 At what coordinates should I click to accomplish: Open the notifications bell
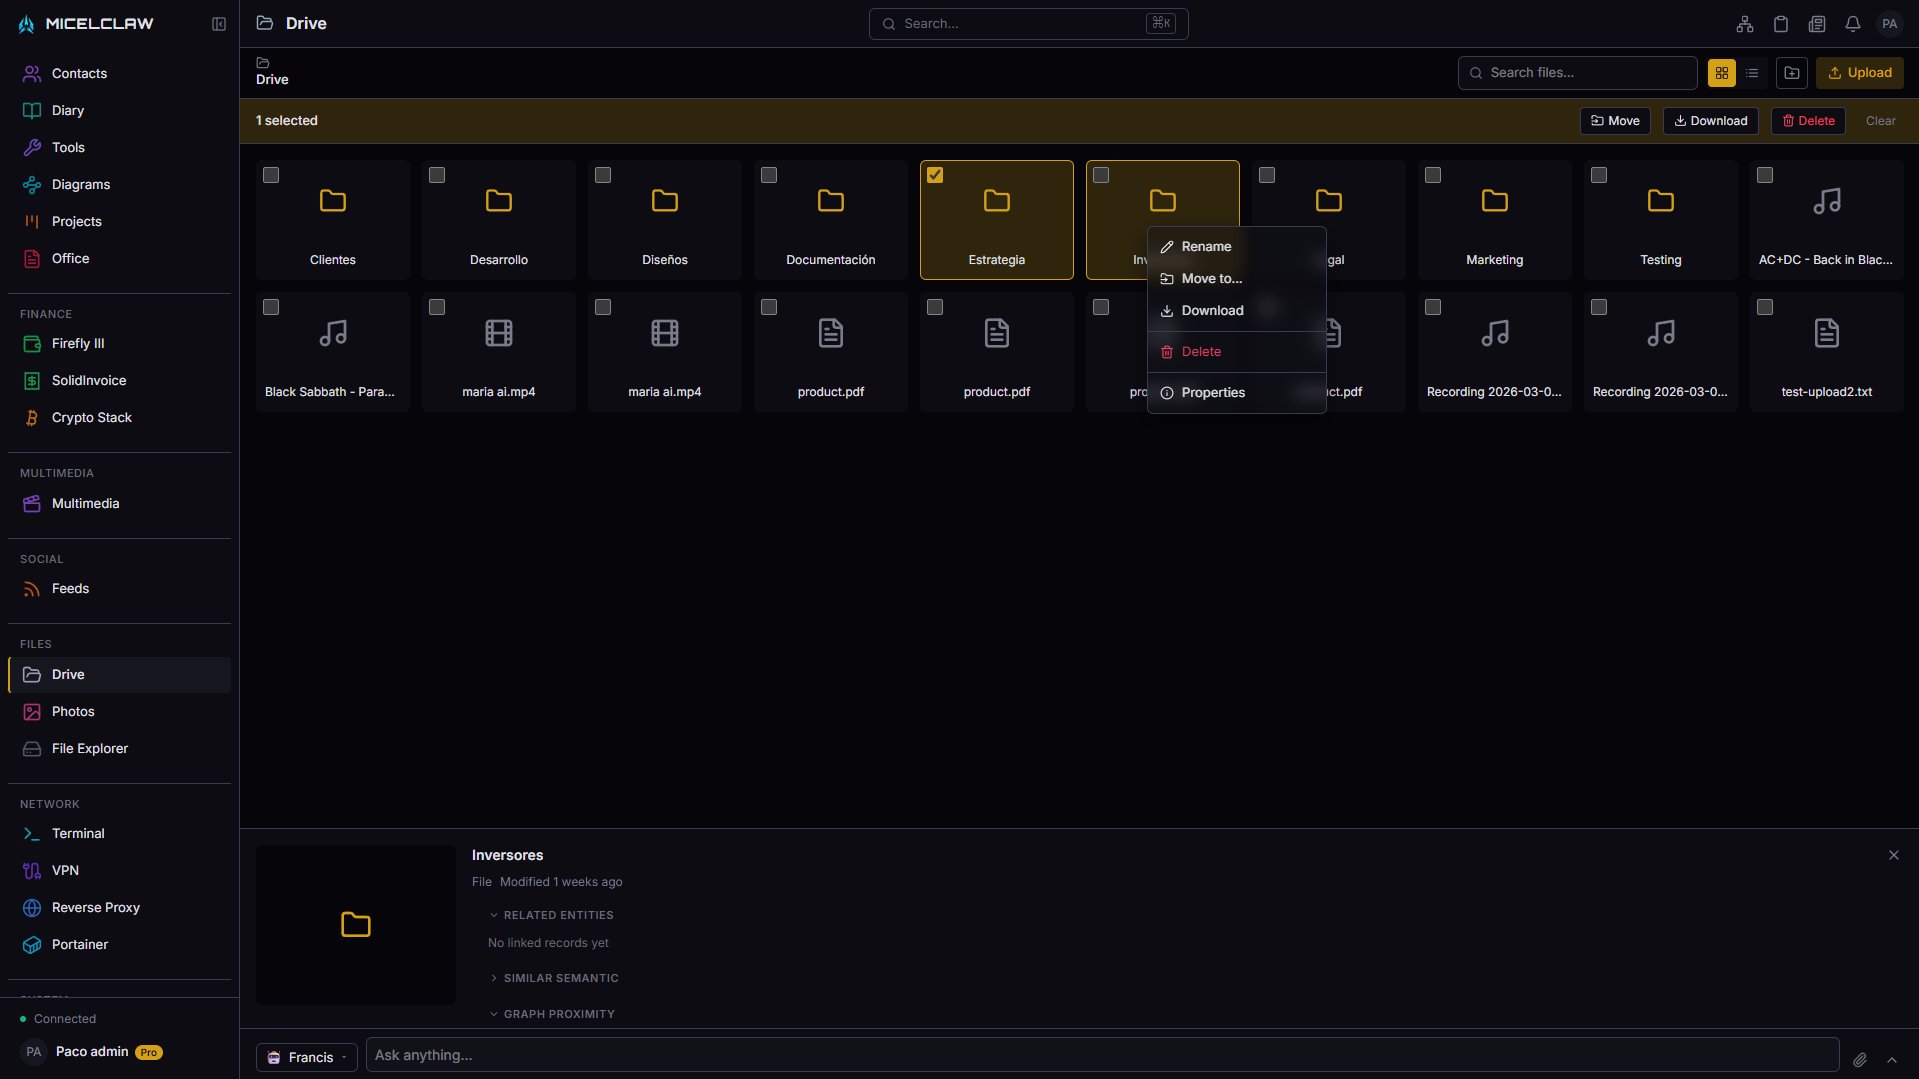pyautogui.click(x=1852, y=23)
